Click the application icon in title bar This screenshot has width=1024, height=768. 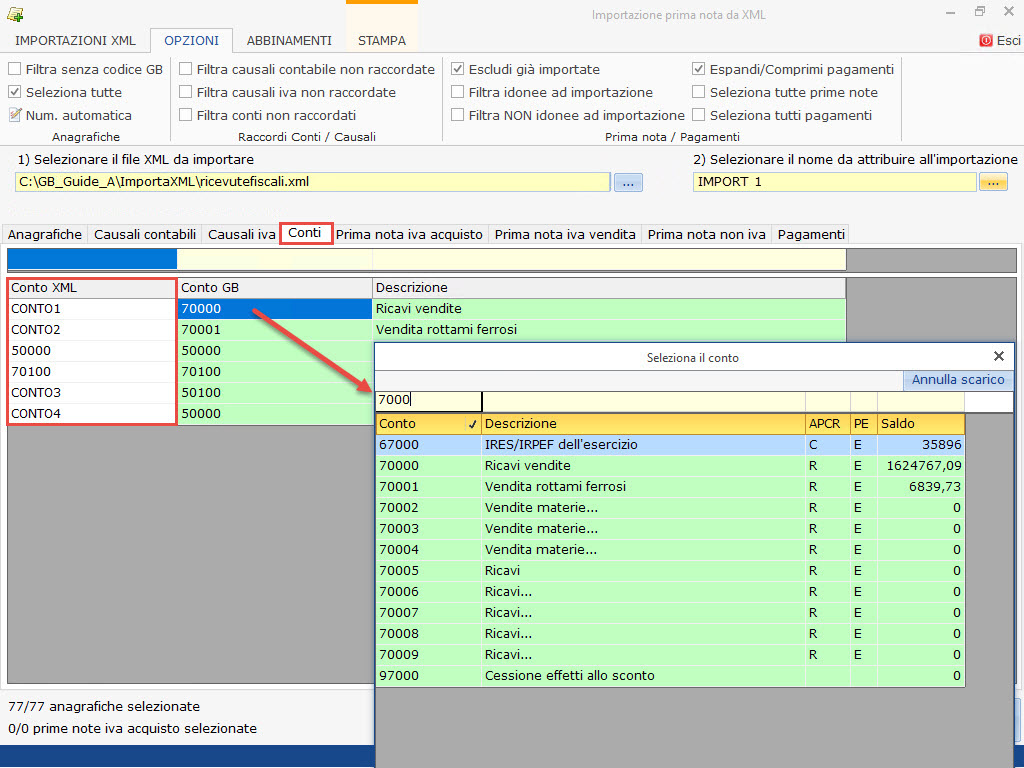pos(15,15)
